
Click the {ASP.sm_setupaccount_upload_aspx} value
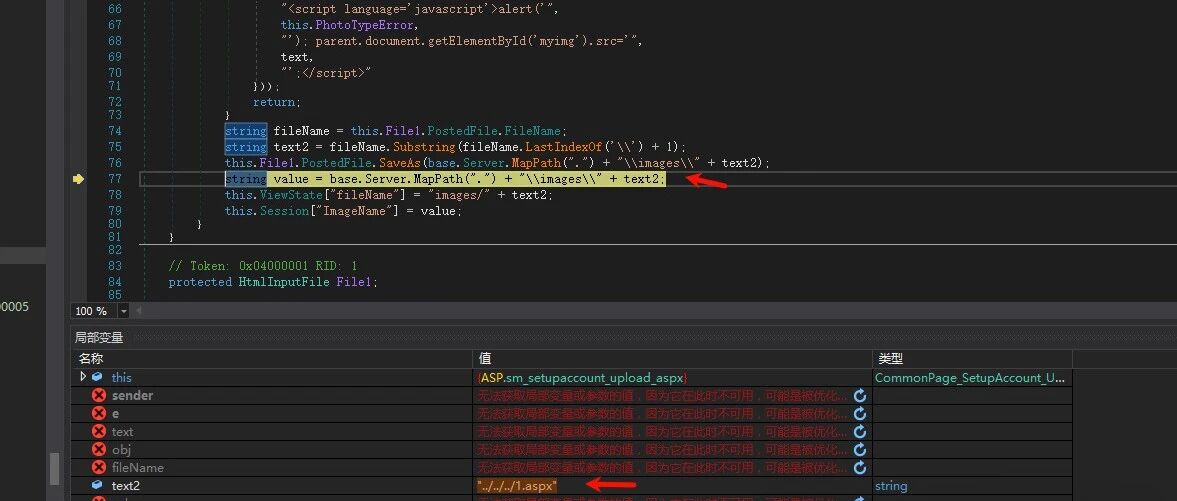(582, 377)
